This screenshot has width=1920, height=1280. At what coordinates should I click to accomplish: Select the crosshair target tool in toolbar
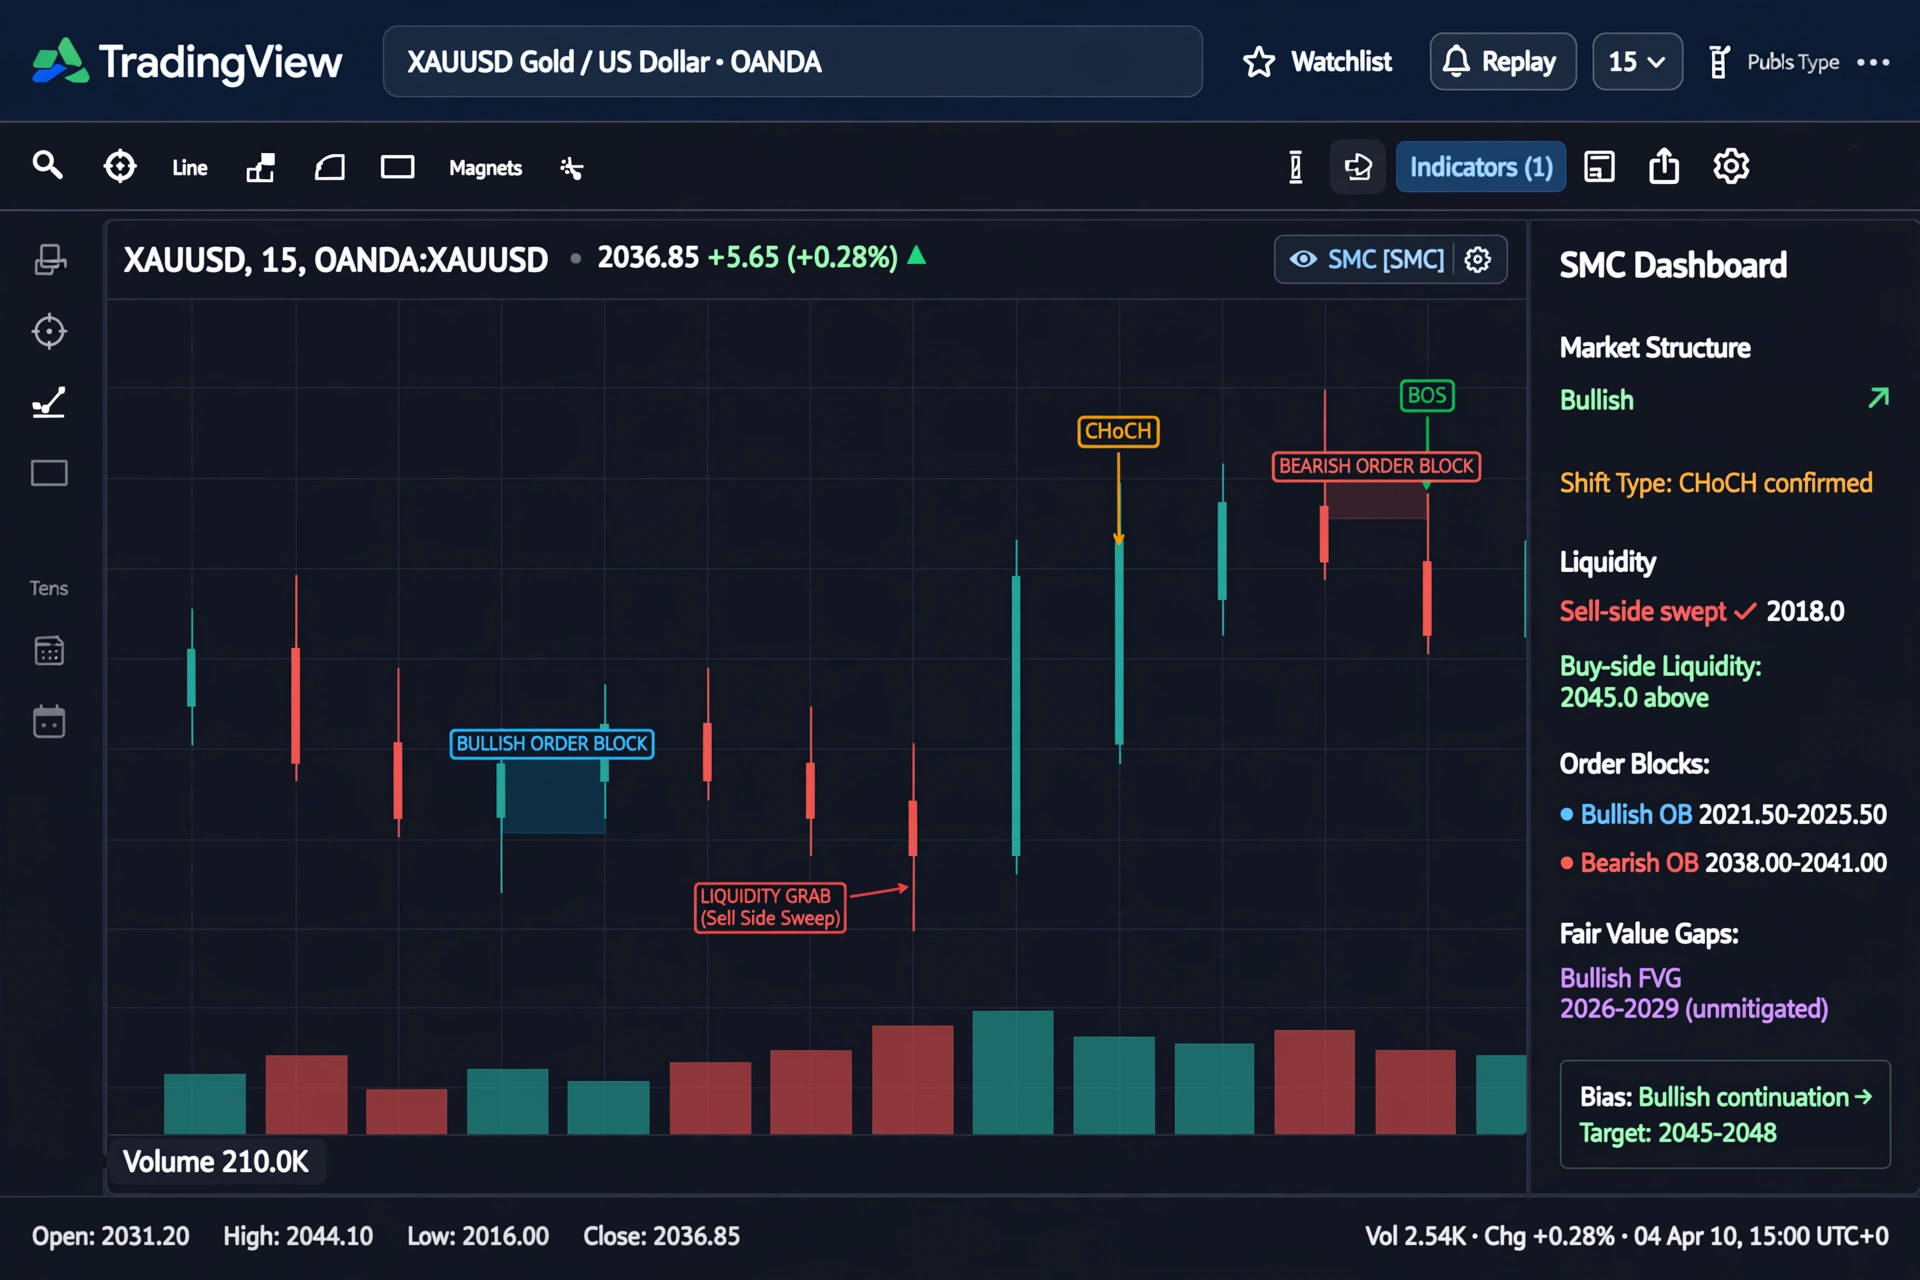tap(120, 166)
